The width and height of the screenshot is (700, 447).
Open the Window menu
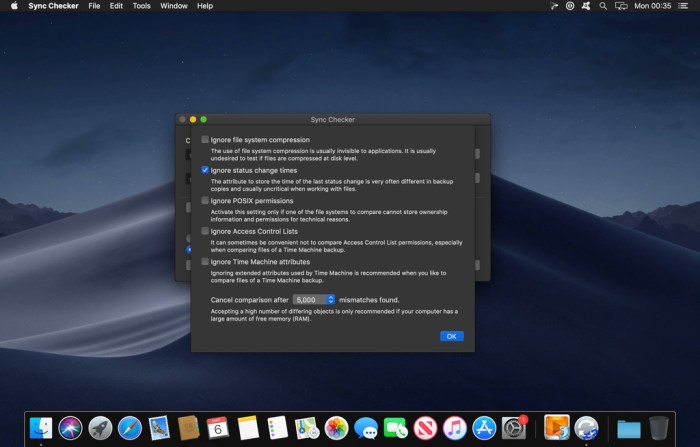tap(173, 6)
